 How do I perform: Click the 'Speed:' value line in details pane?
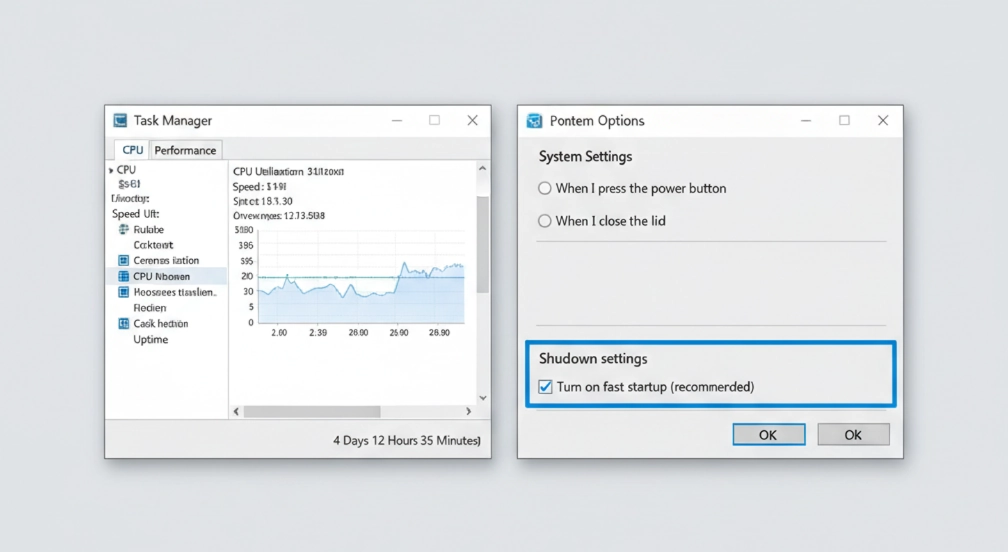pos(259,187)
